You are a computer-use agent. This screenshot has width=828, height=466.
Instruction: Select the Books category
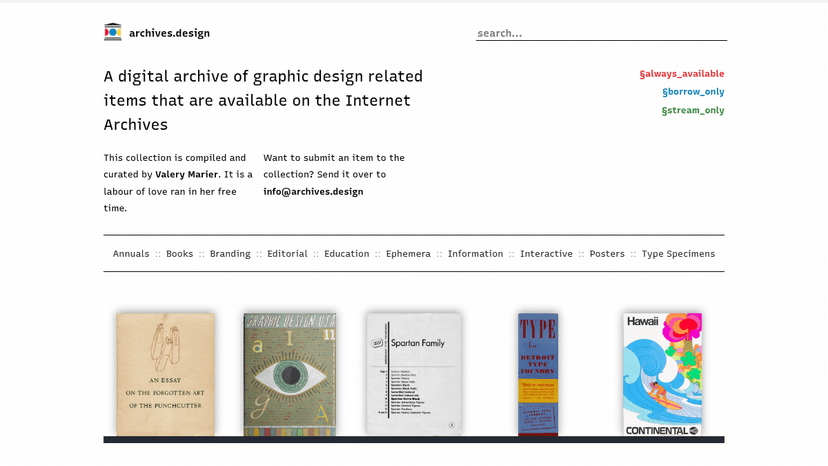[x=180, y=254]
